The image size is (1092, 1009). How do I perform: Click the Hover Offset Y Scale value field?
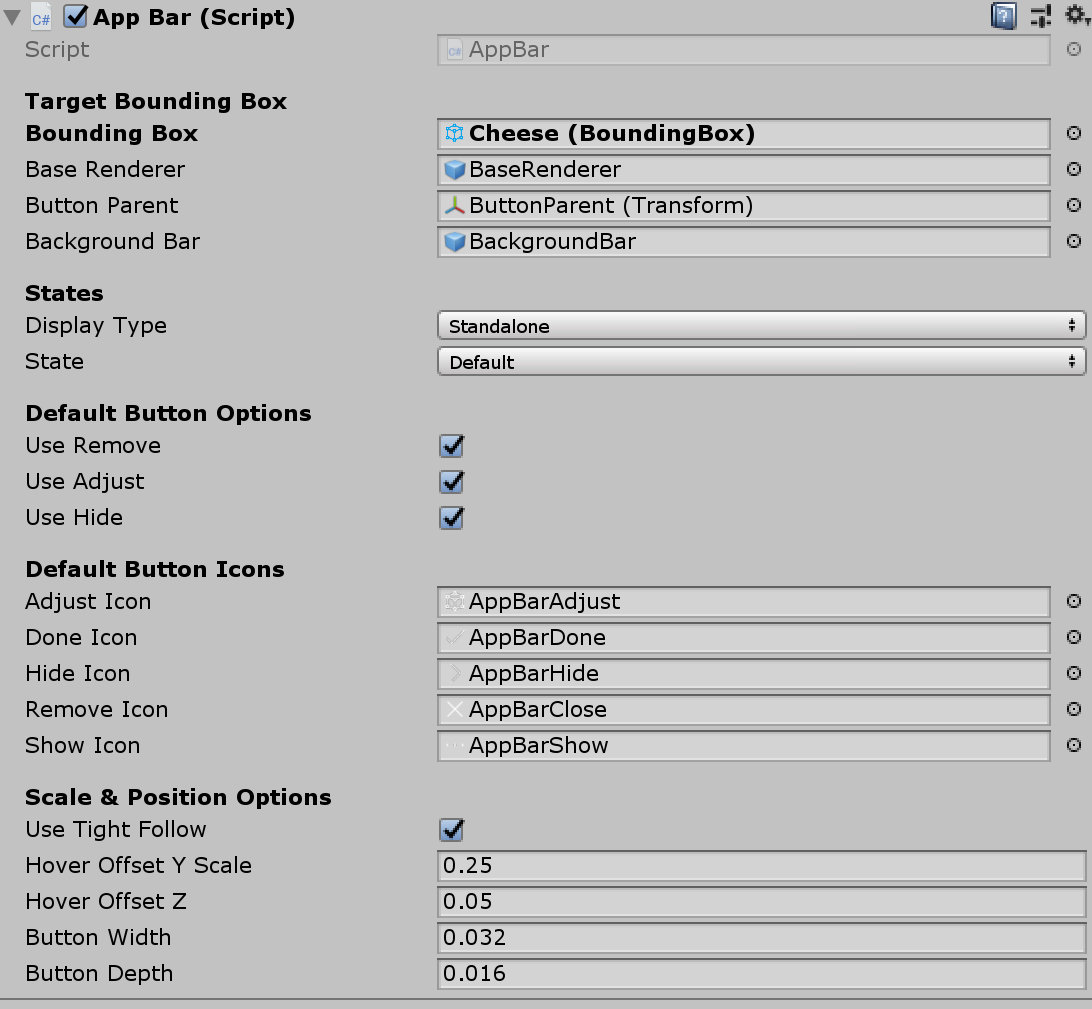760,866
